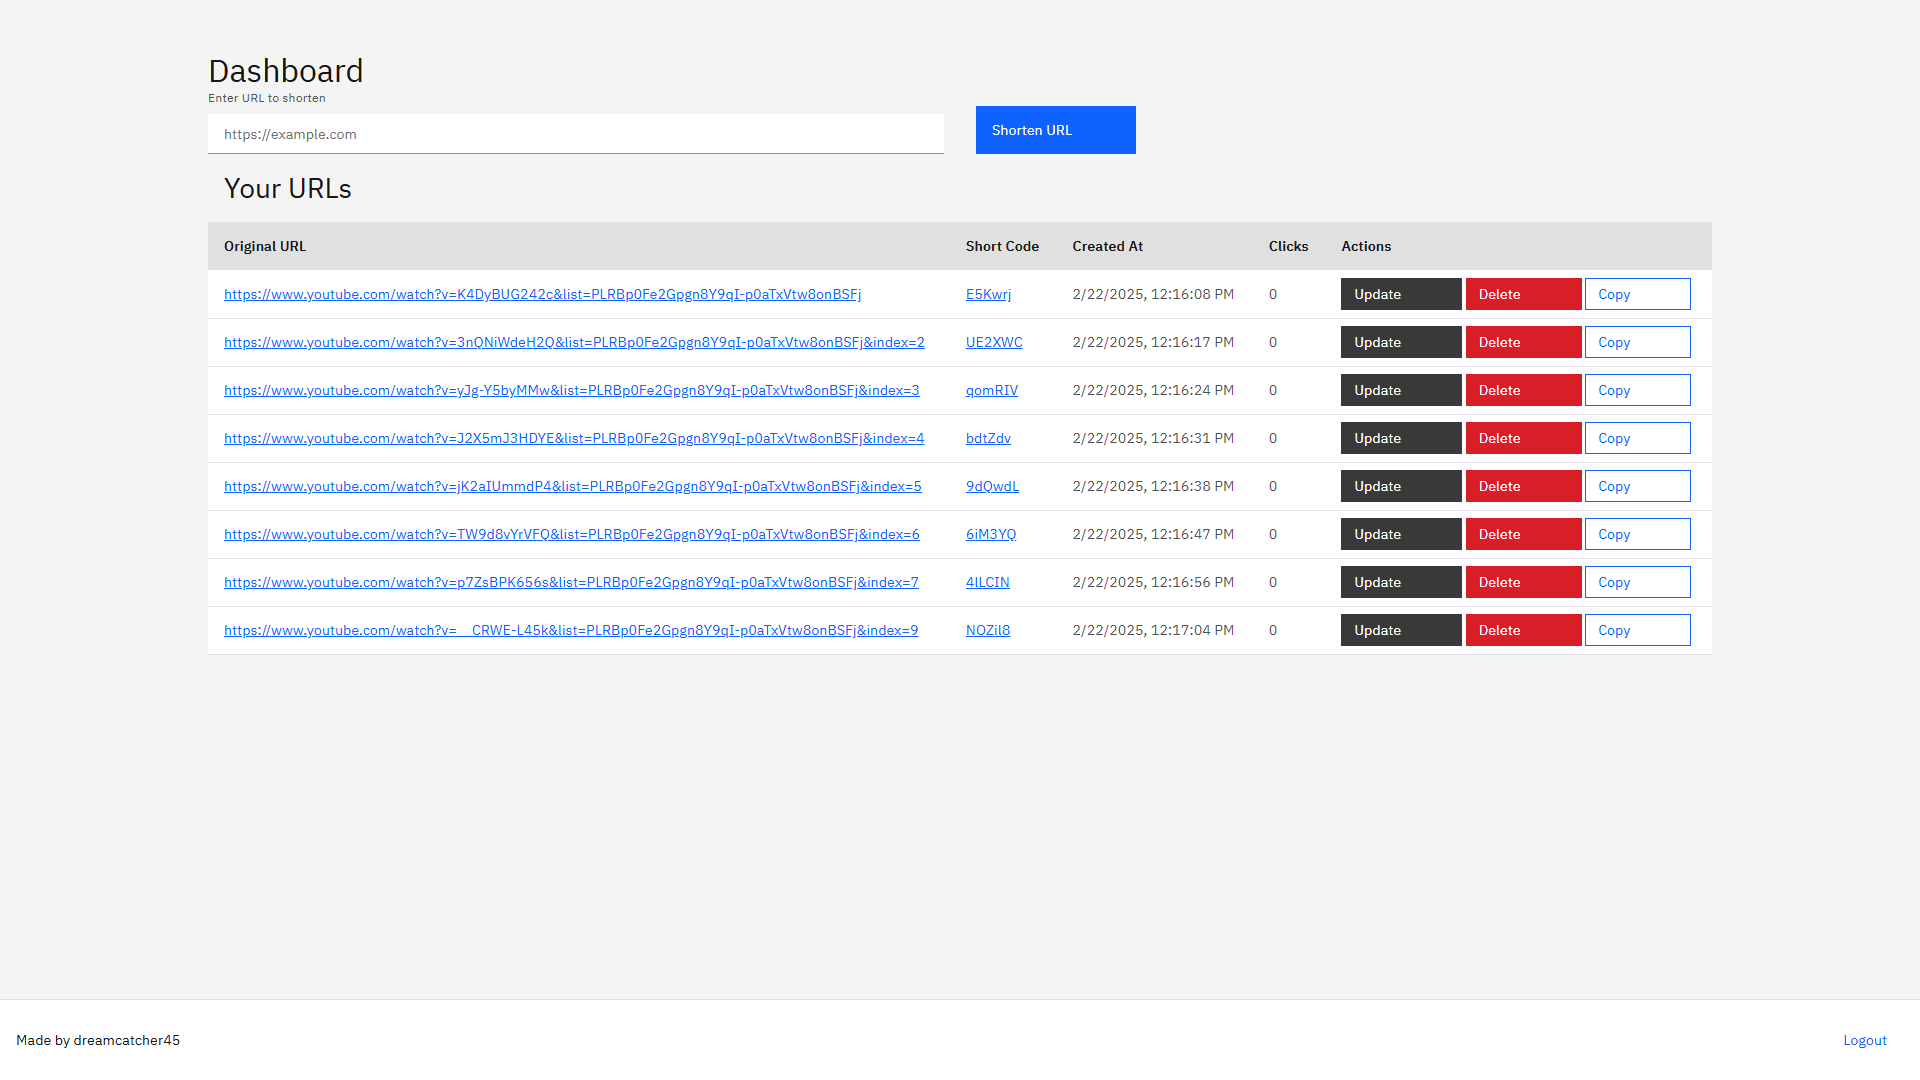Select the Created At column header

1107,246
